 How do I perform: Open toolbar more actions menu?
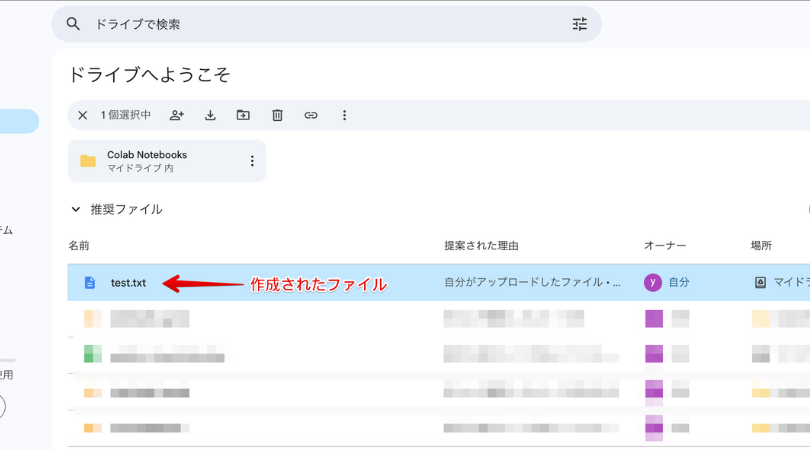[x=345, y=115]
